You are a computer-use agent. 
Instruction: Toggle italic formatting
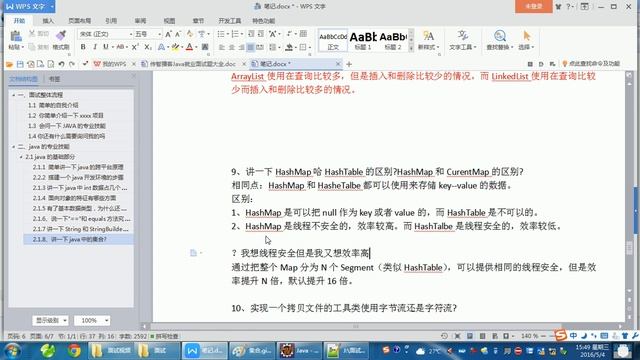tap(95, 47)
